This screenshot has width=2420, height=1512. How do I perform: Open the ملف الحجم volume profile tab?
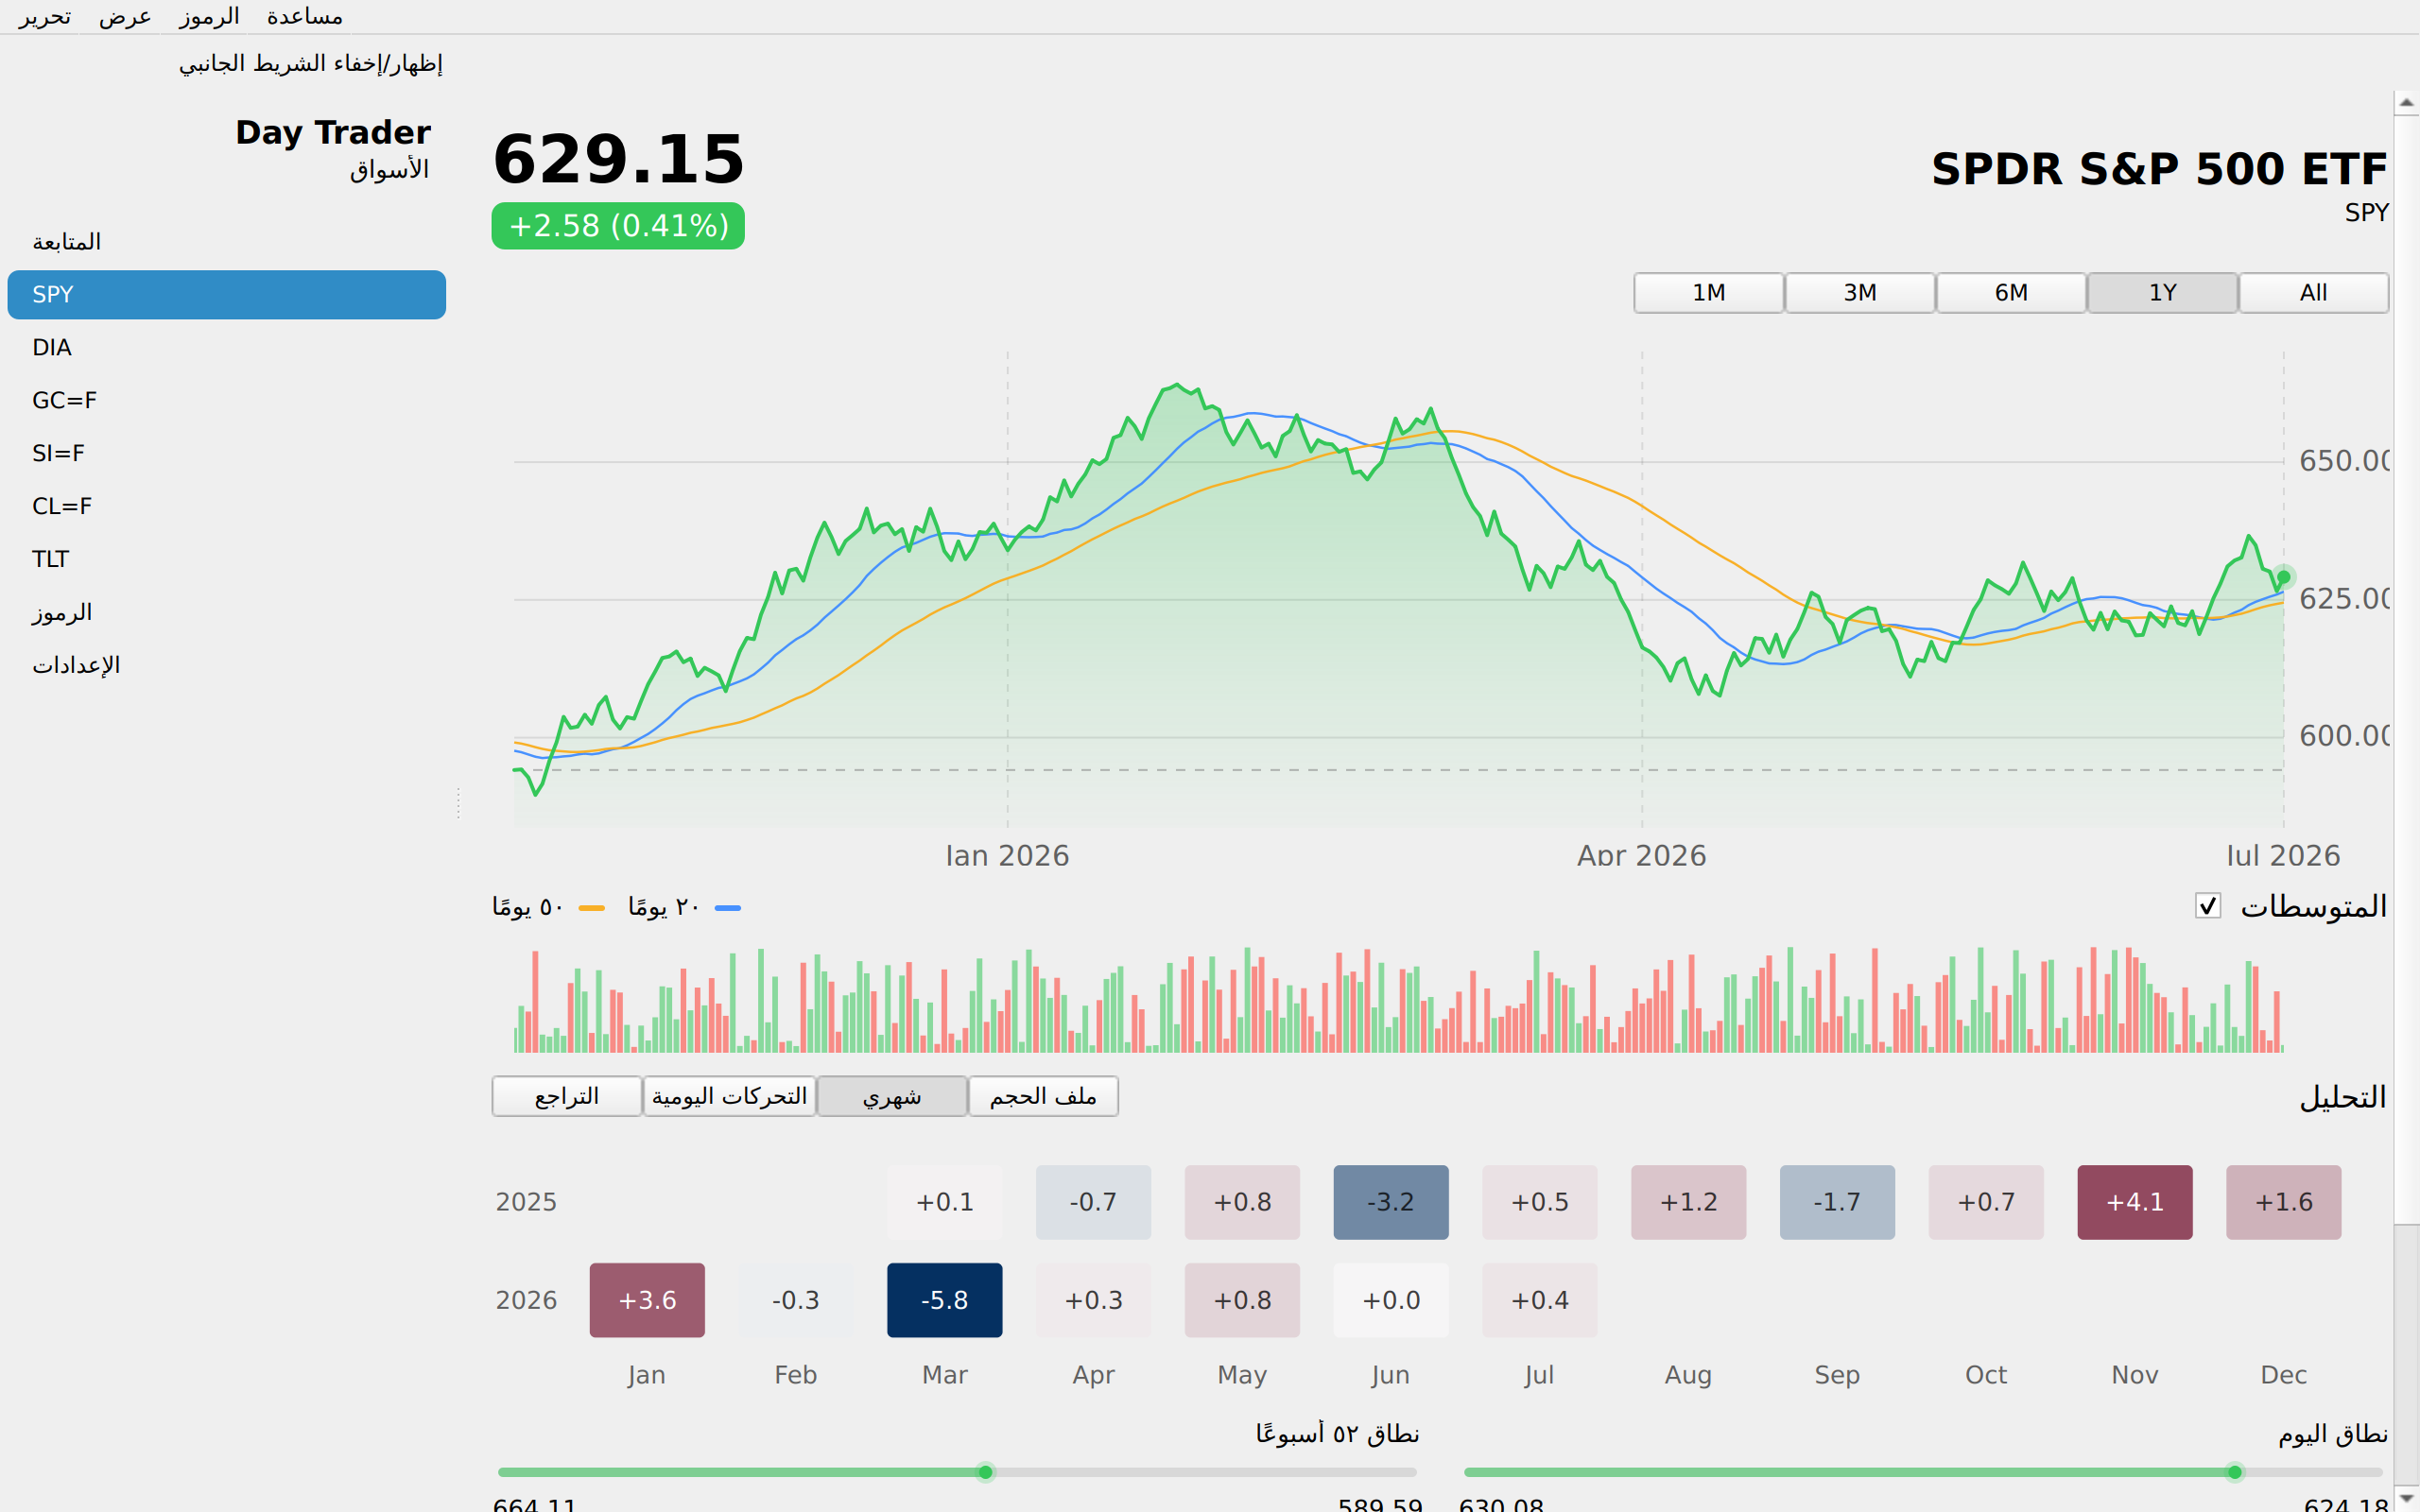pos(1043,1097)
